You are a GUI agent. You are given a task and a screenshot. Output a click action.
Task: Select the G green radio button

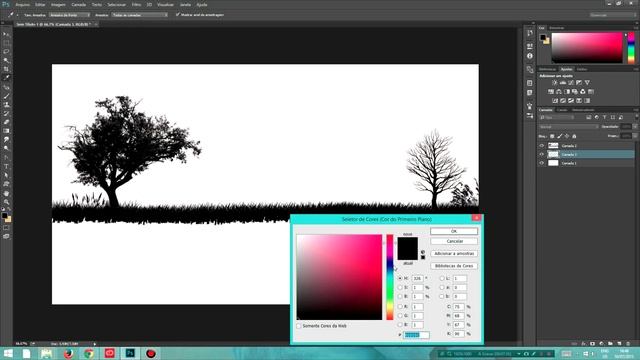coord(400,316)
